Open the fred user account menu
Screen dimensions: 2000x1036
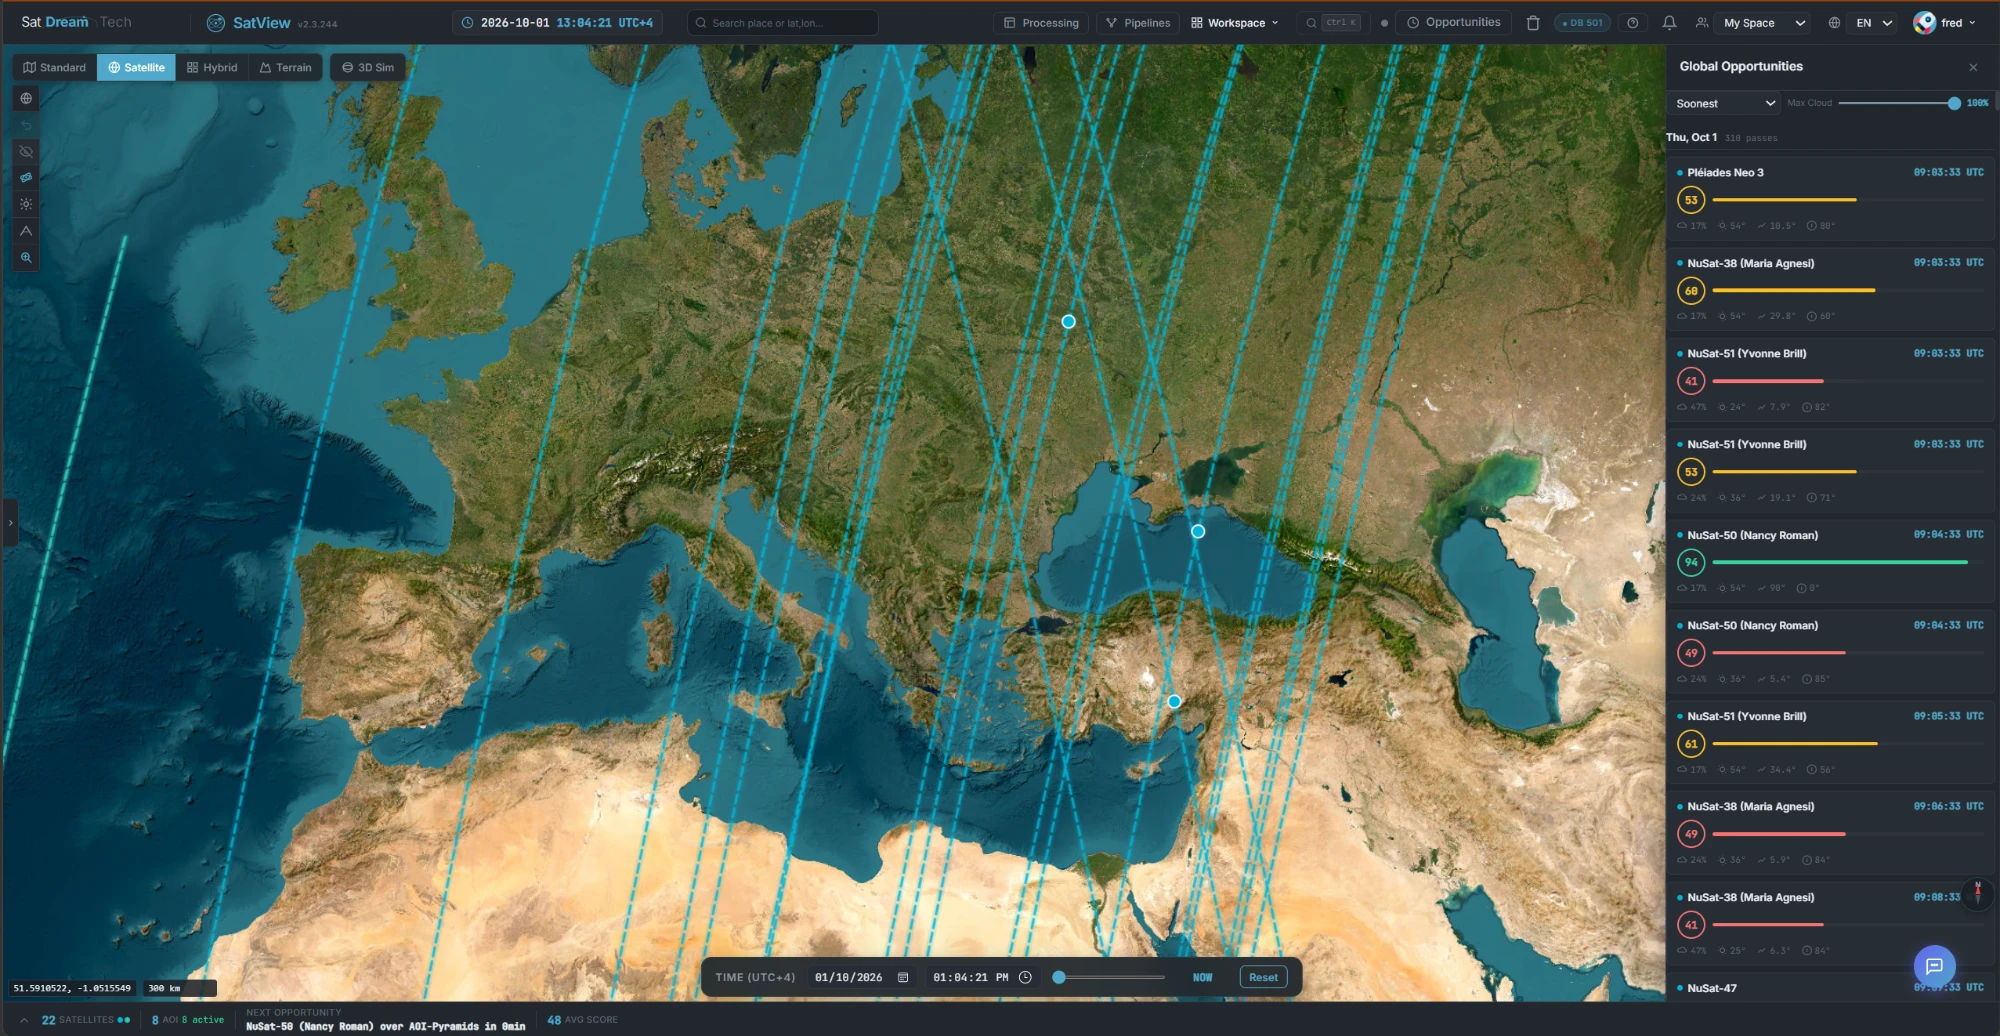[1944, 22]
